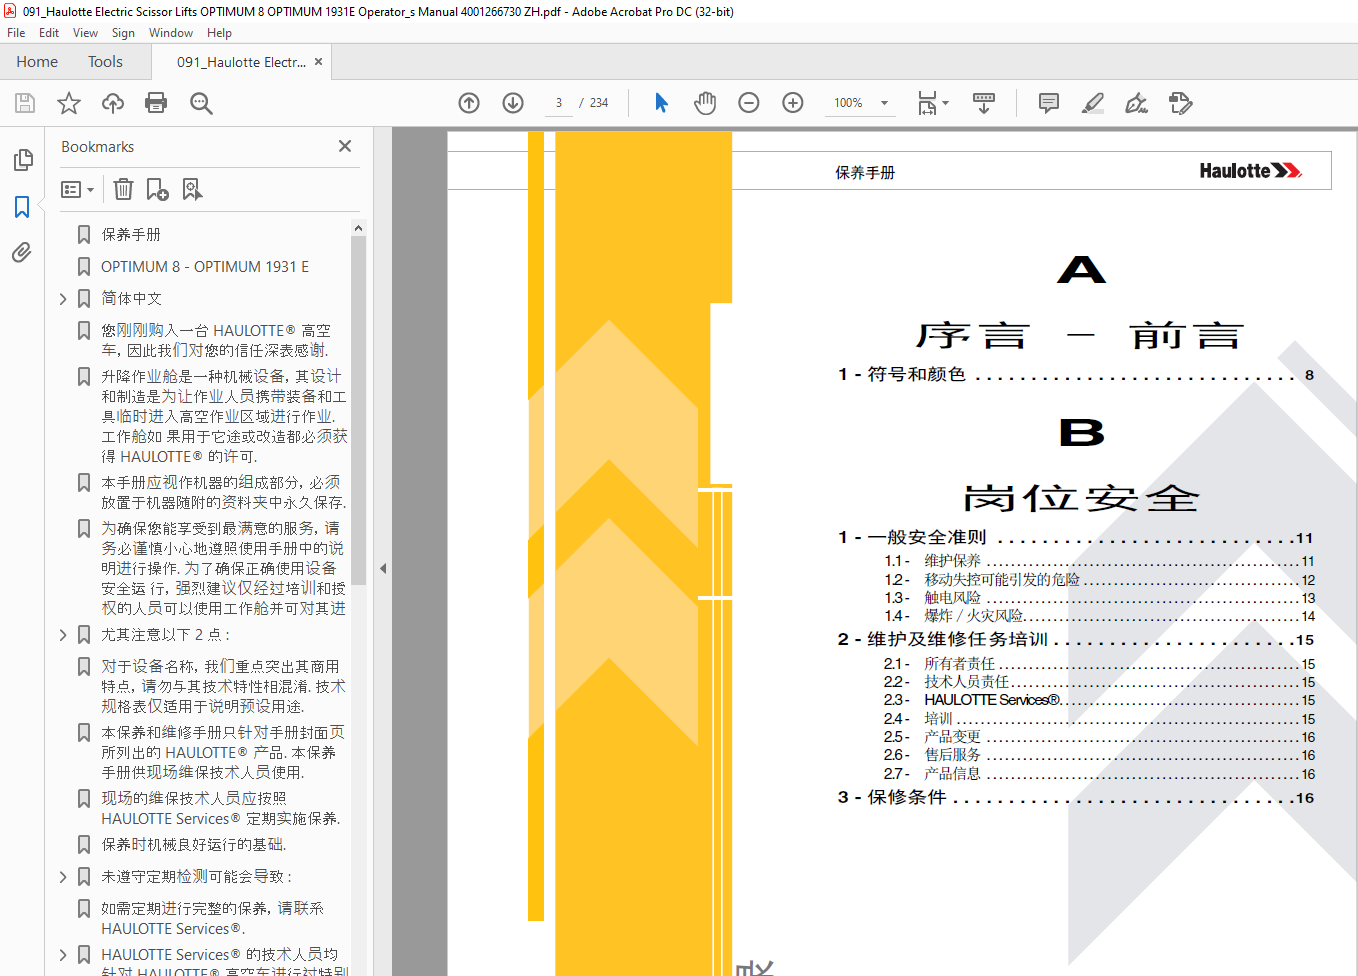The width and height of the screenshot is (1358, 976).
Task: Activate the Hand pan tool
Action: 705,103
